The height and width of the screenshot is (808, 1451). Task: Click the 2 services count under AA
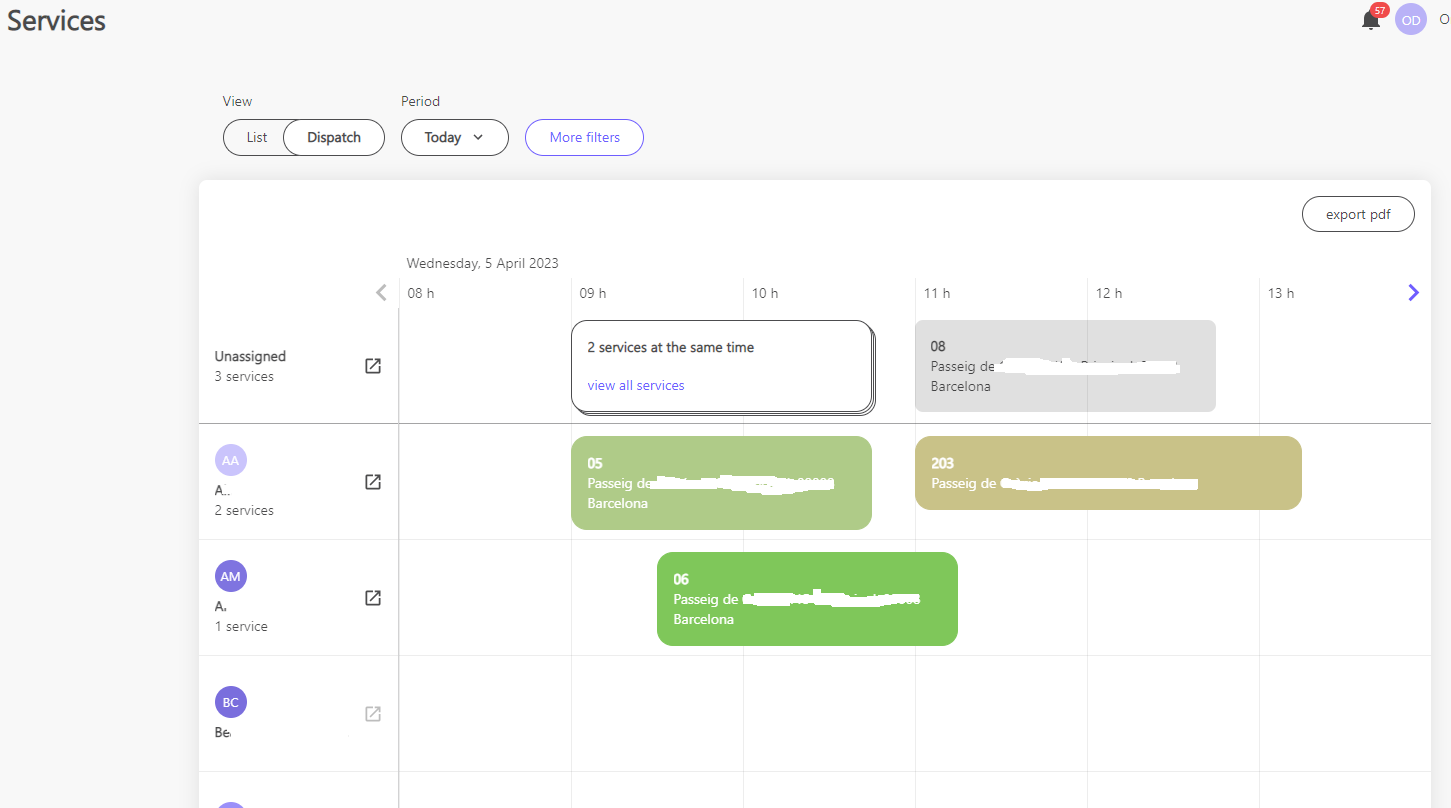point(244,510)
